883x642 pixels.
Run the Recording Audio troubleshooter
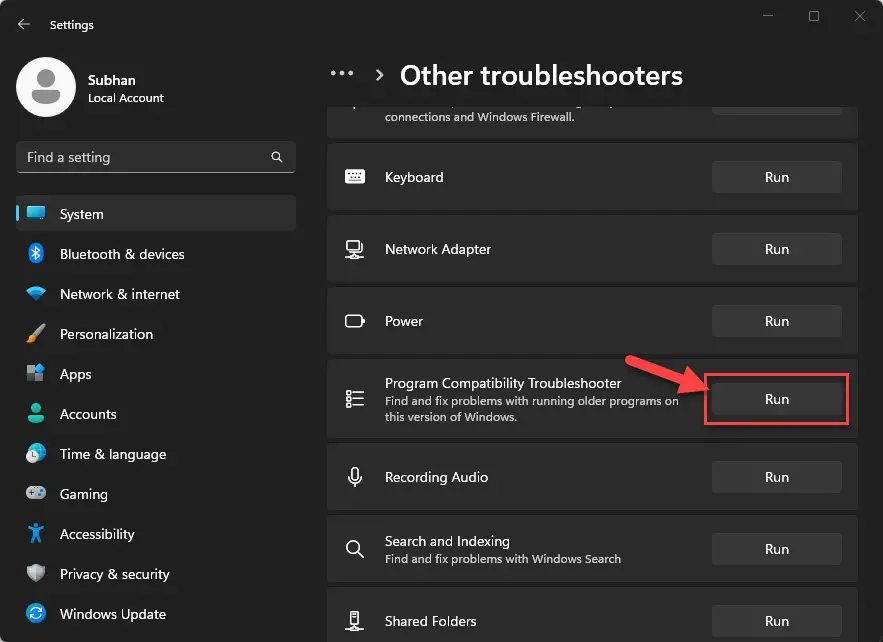point(777,477)
